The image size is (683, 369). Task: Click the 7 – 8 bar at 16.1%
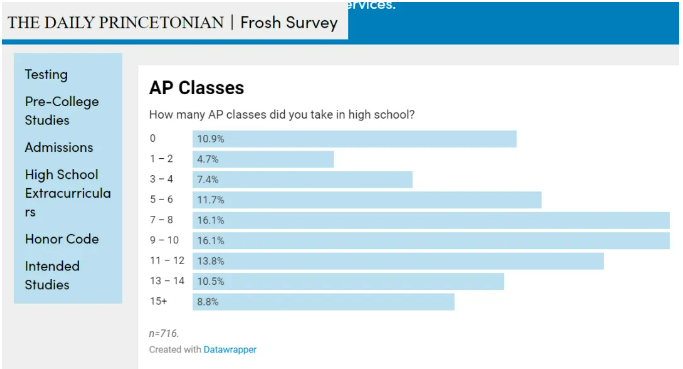tap(431, 220)
